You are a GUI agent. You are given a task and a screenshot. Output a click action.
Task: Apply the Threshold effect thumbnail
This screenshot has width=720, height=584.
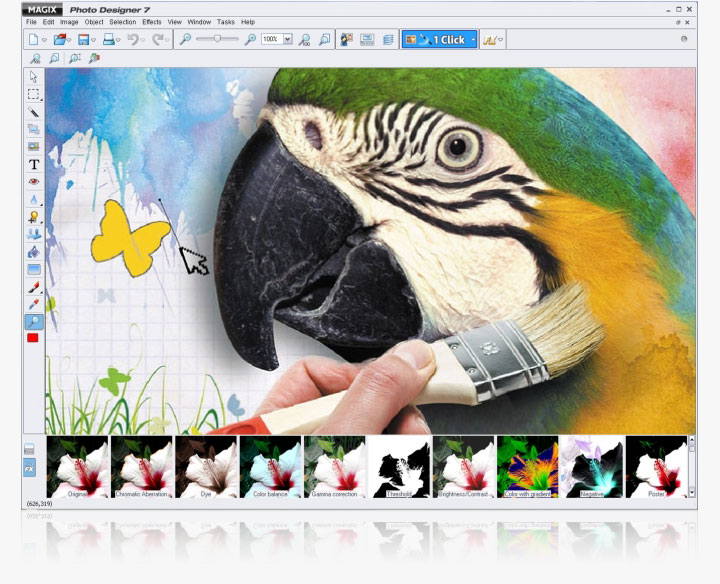(399, 467)
